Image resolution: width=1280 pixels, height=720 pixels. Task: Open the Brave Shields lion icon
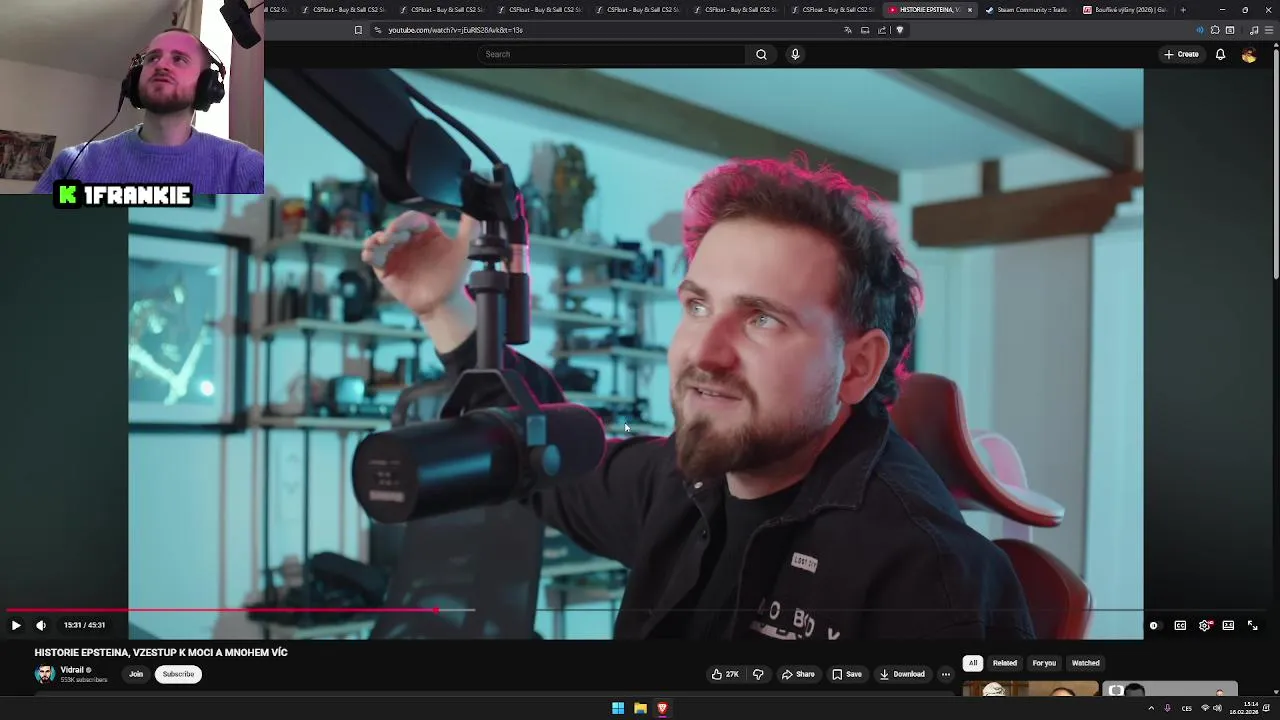click(x=899, y=30)
